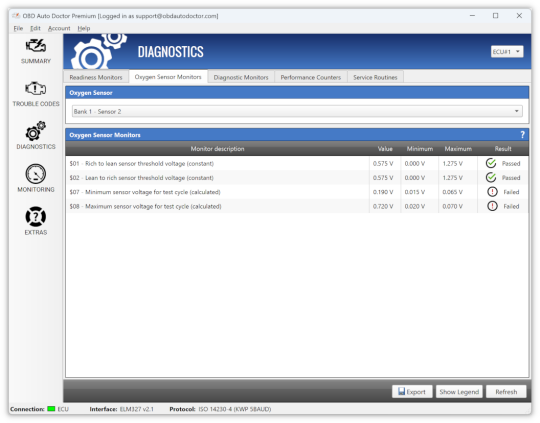Click the Show Legend button
Image resolution: width=540 pixels, height=423 pixels.
click(459, 392)
